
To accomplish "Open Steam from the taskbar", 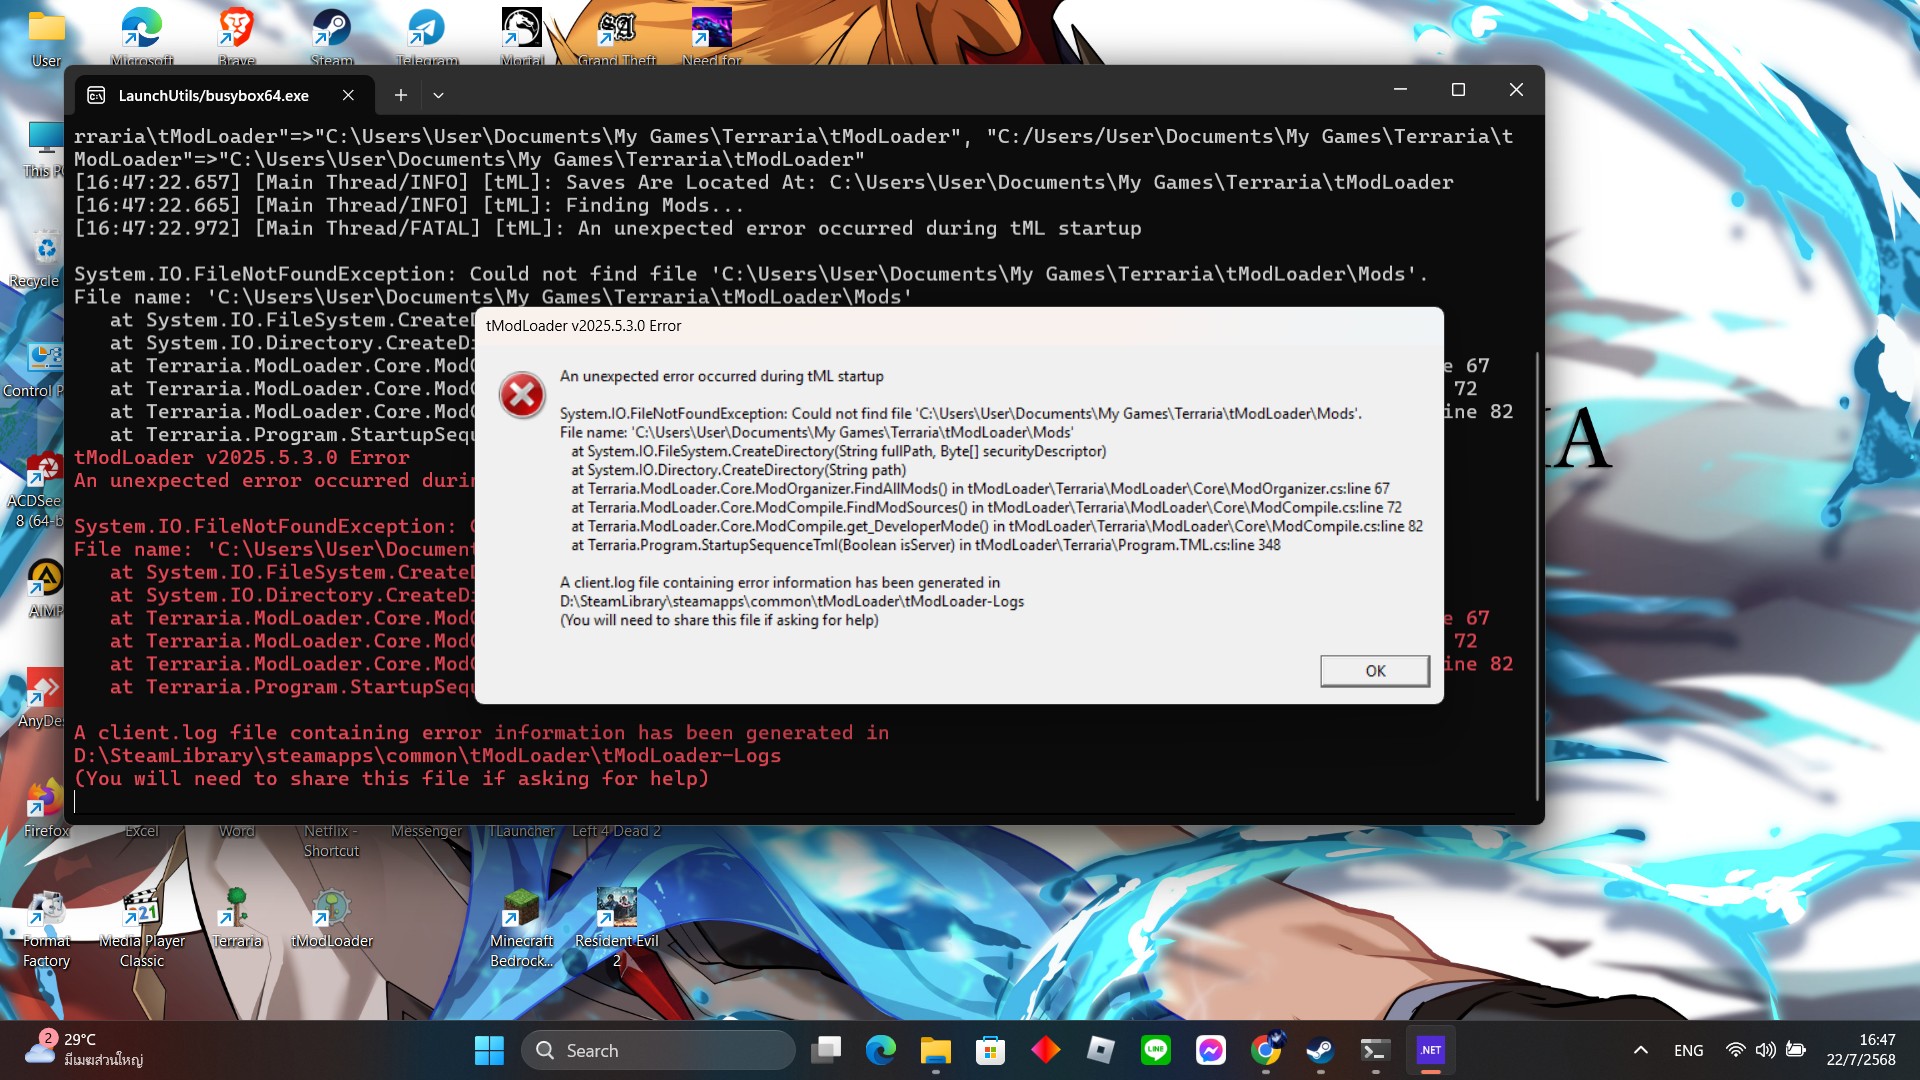I will [x=1321, y=1050].
